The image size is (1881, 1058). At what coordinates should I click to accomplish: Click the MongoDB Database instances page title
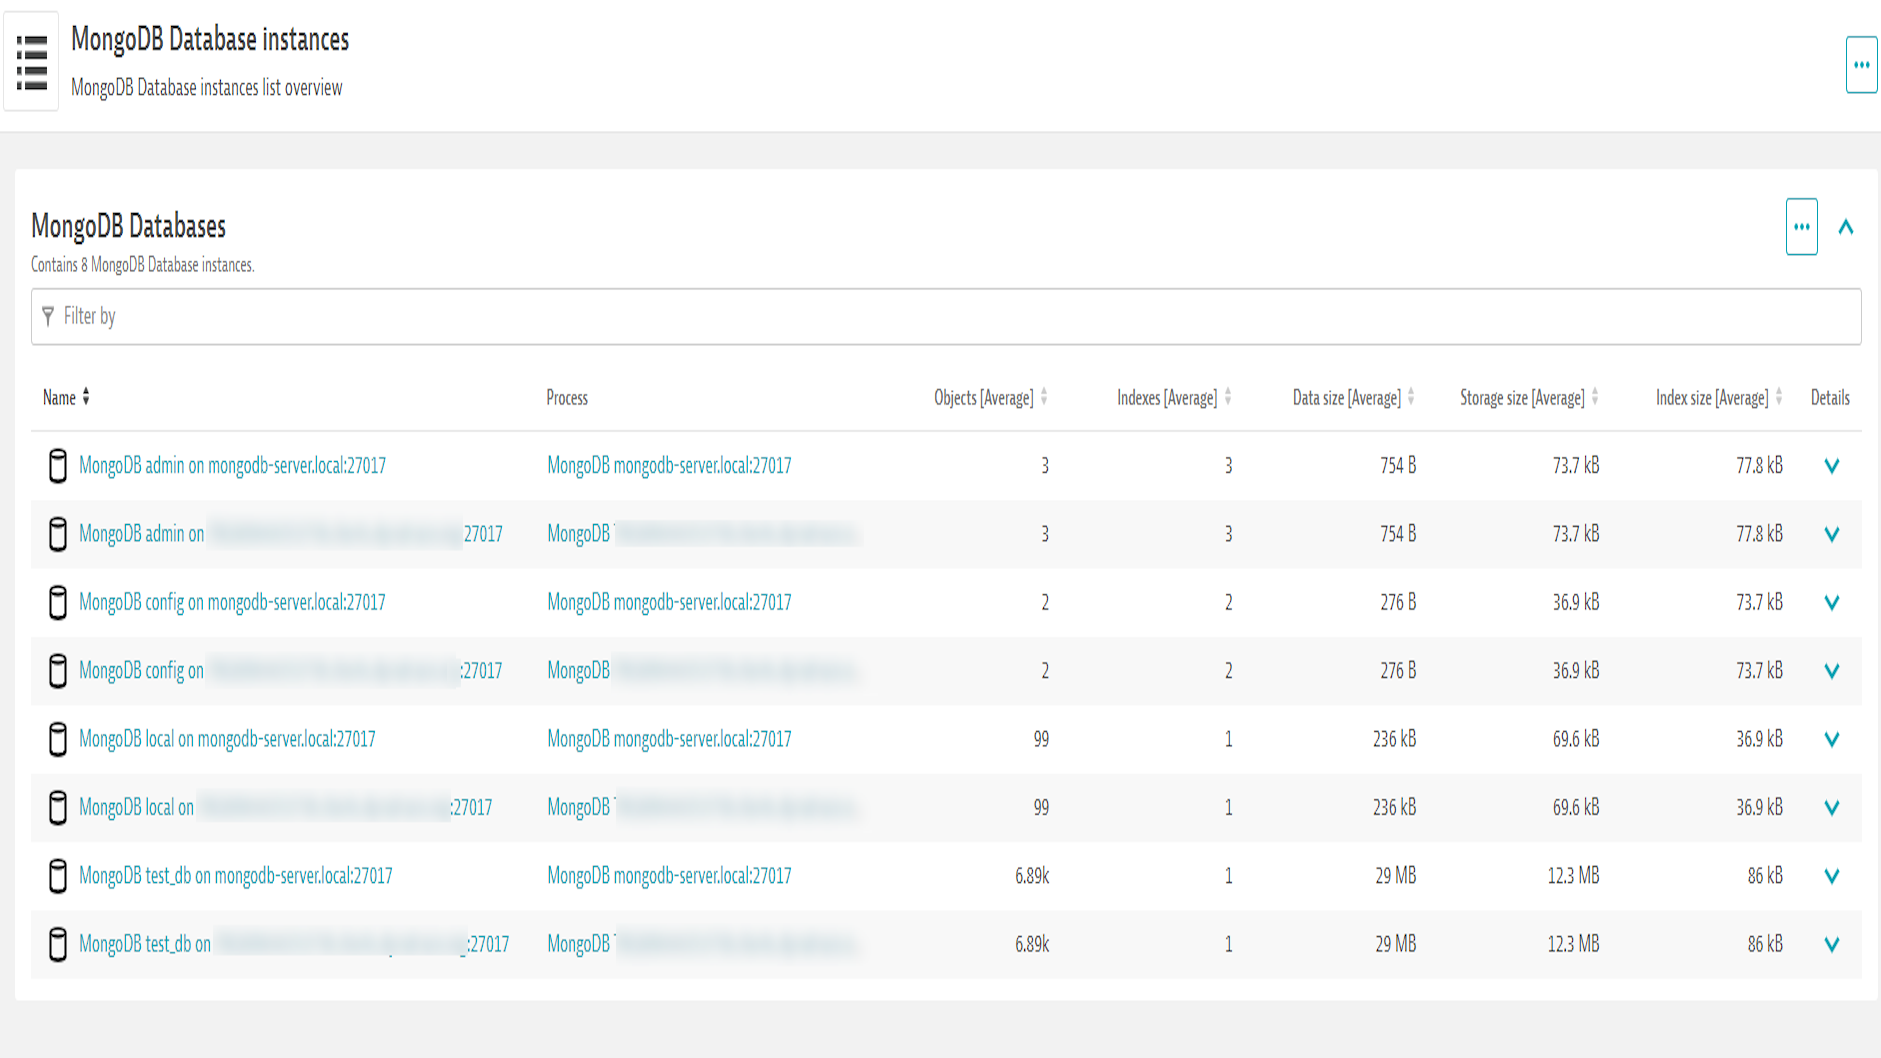(210, 39)
